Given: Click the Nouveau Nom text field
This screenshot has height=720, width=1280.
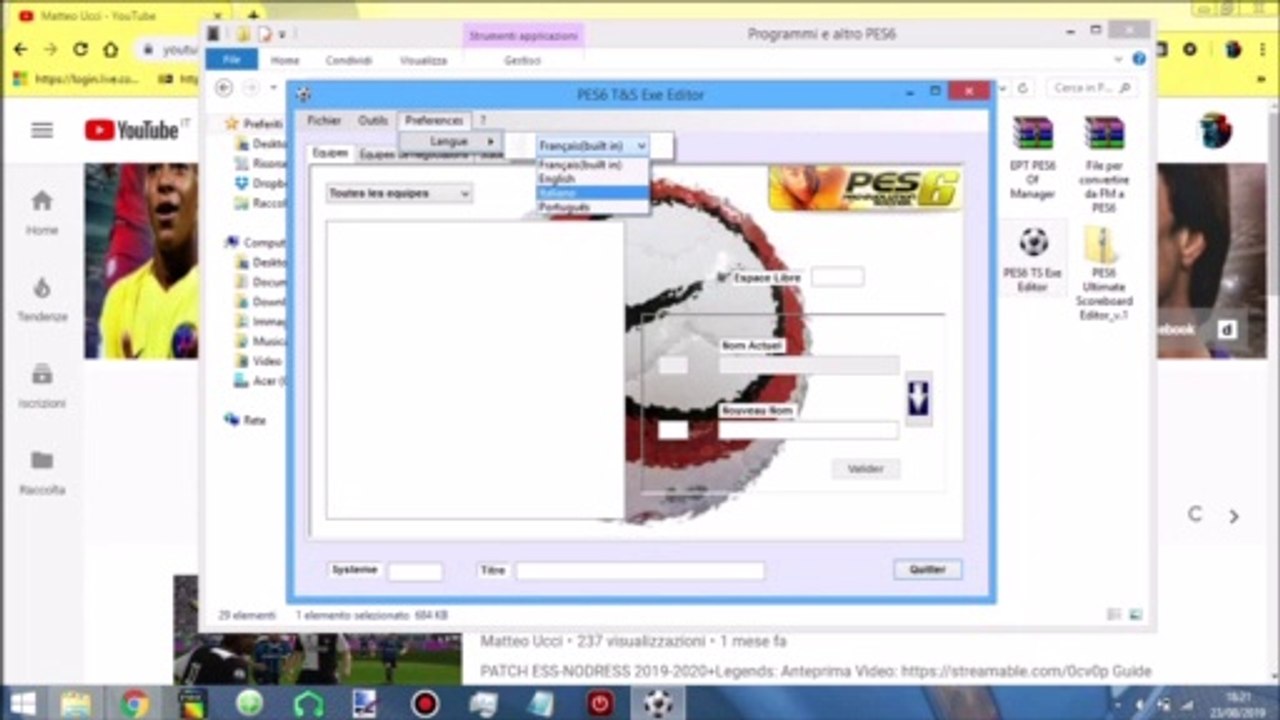Looking at the screenshot, I should [x=808, y=430].
